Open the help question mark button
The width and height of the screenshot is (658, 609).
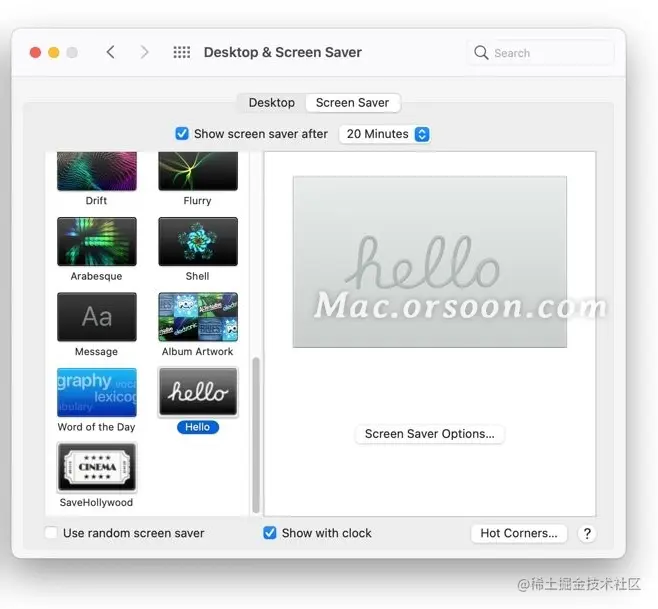(x=587, y=533)
